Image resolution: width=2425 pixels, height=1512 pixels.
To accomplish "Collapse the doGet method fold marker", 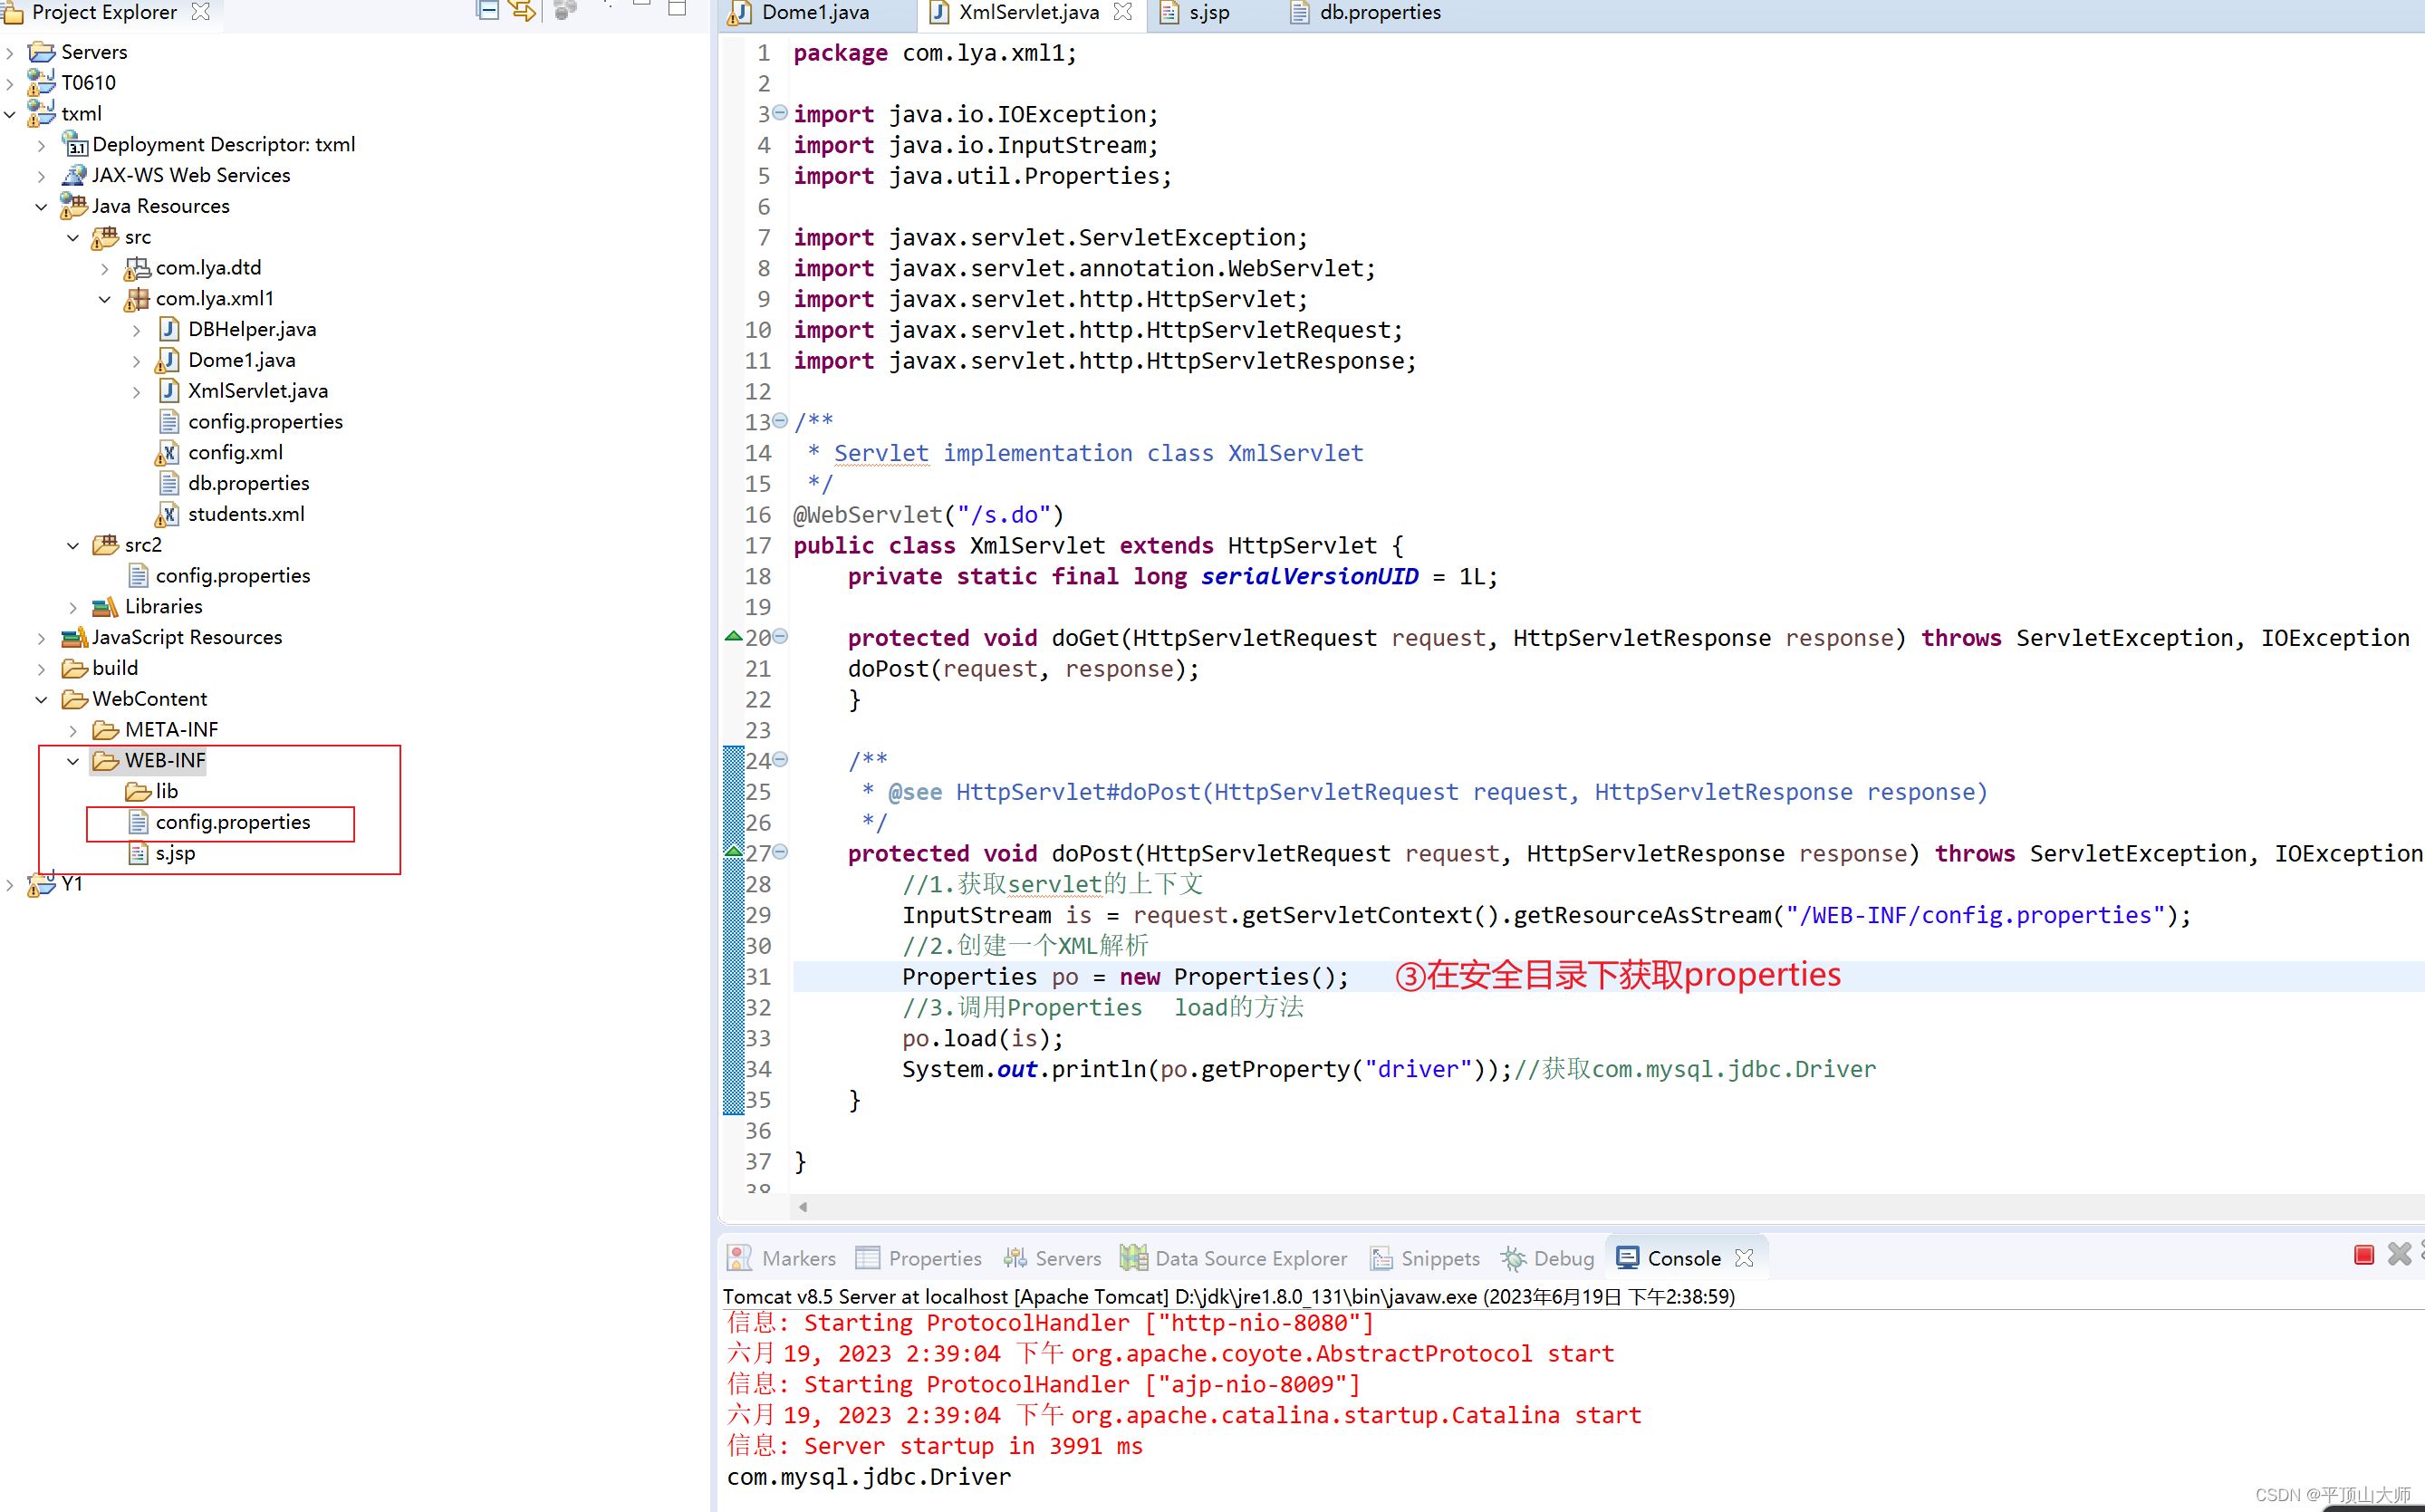I will click(779, 636).
